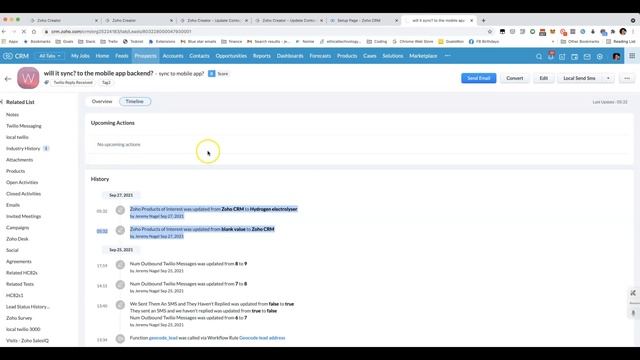
Task: Open the CRM search icon
Action: (x=539, y=56)
